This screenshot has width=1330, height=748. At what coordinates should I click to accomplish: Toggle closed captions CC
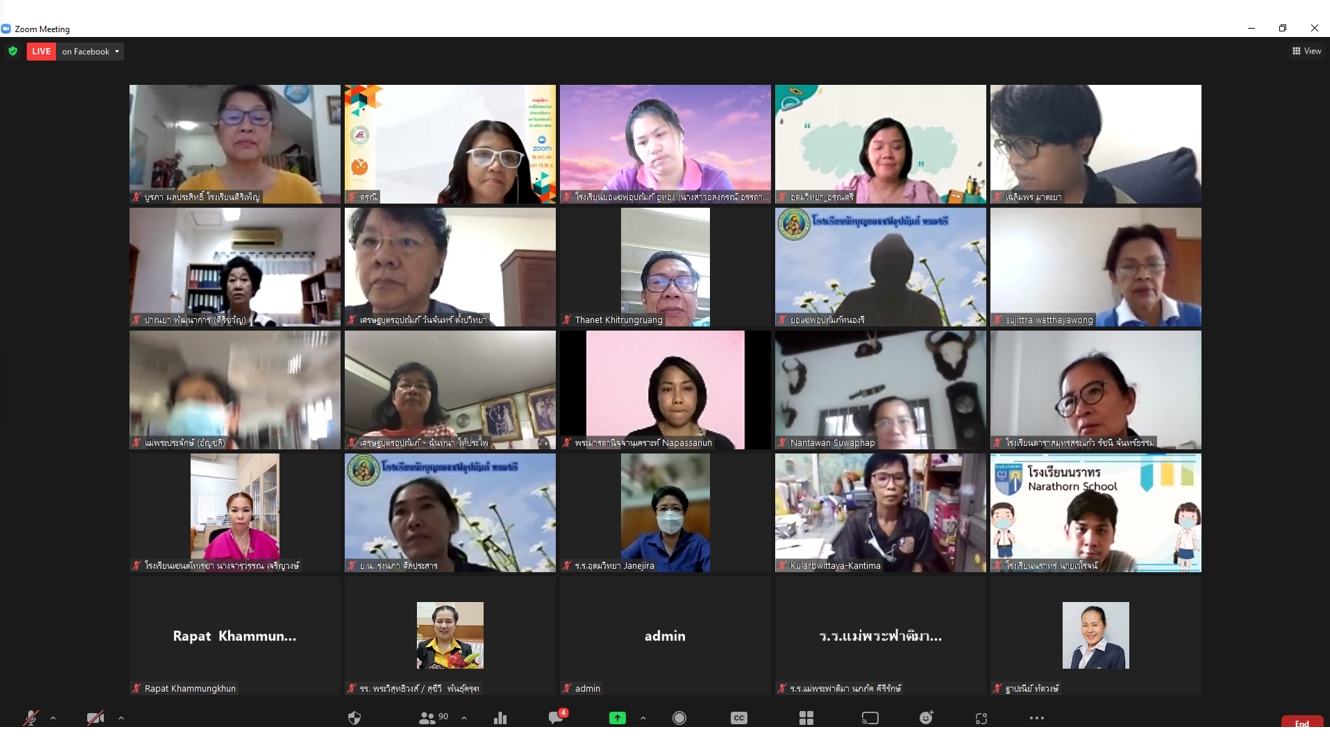point(739,718)
